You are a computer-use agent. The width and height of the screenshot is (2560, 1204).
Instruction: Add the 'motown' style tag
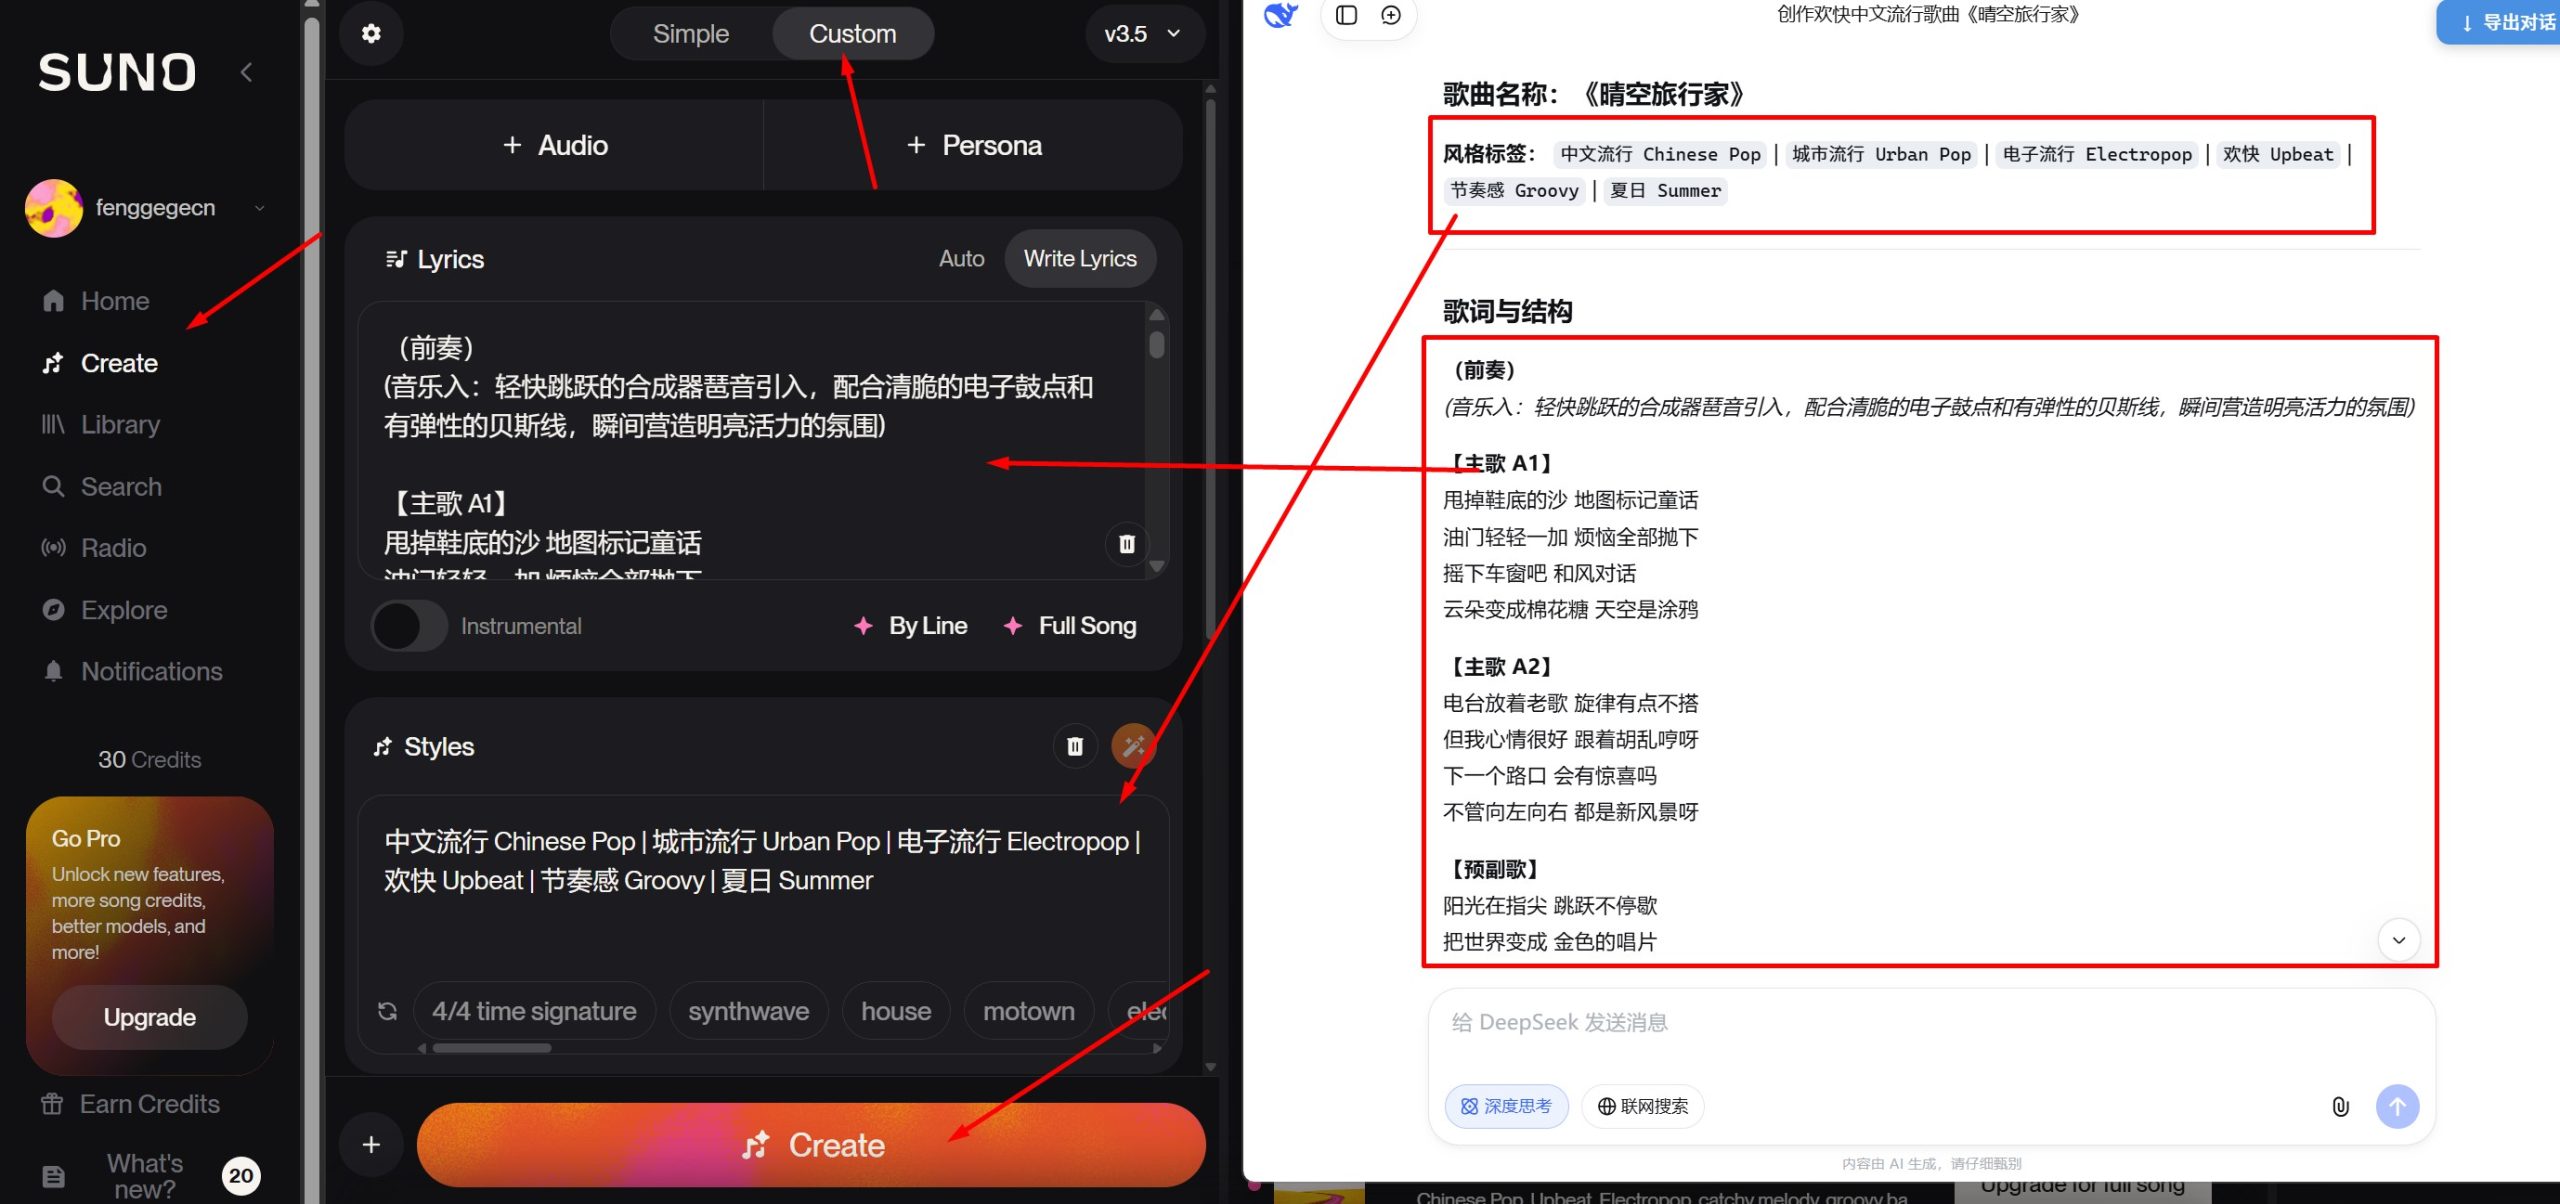click(1028, 1012)
